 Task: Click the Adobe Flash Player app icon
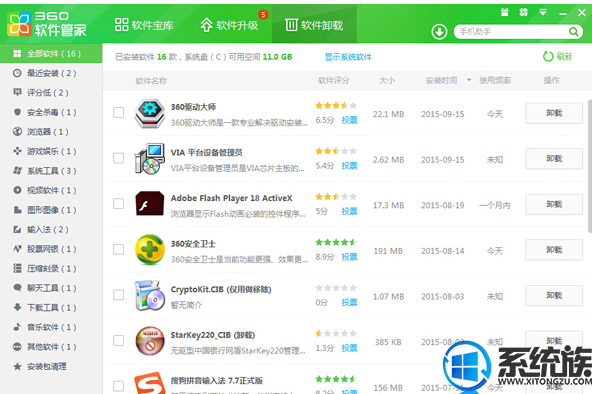[150, 204]
